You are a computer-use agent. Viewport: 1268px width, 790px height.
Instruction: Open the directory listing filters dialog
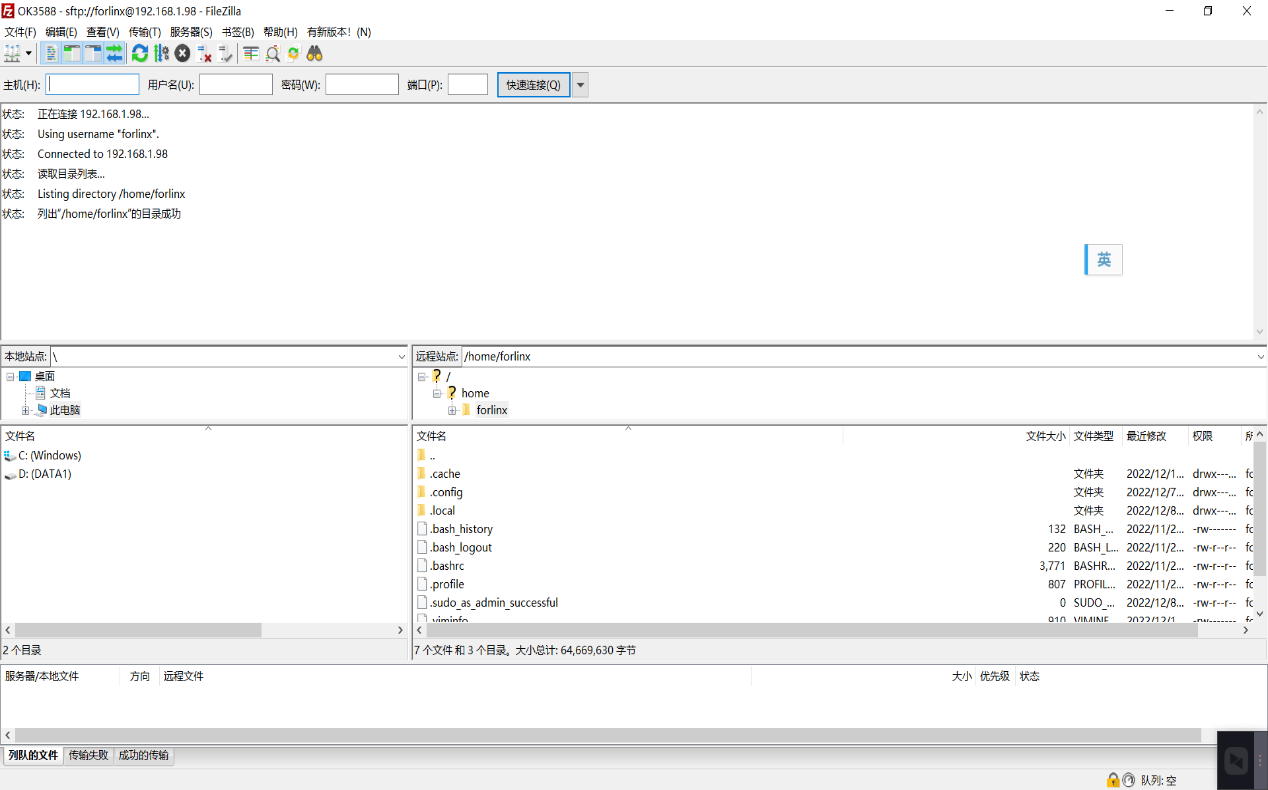coord(251,53)
